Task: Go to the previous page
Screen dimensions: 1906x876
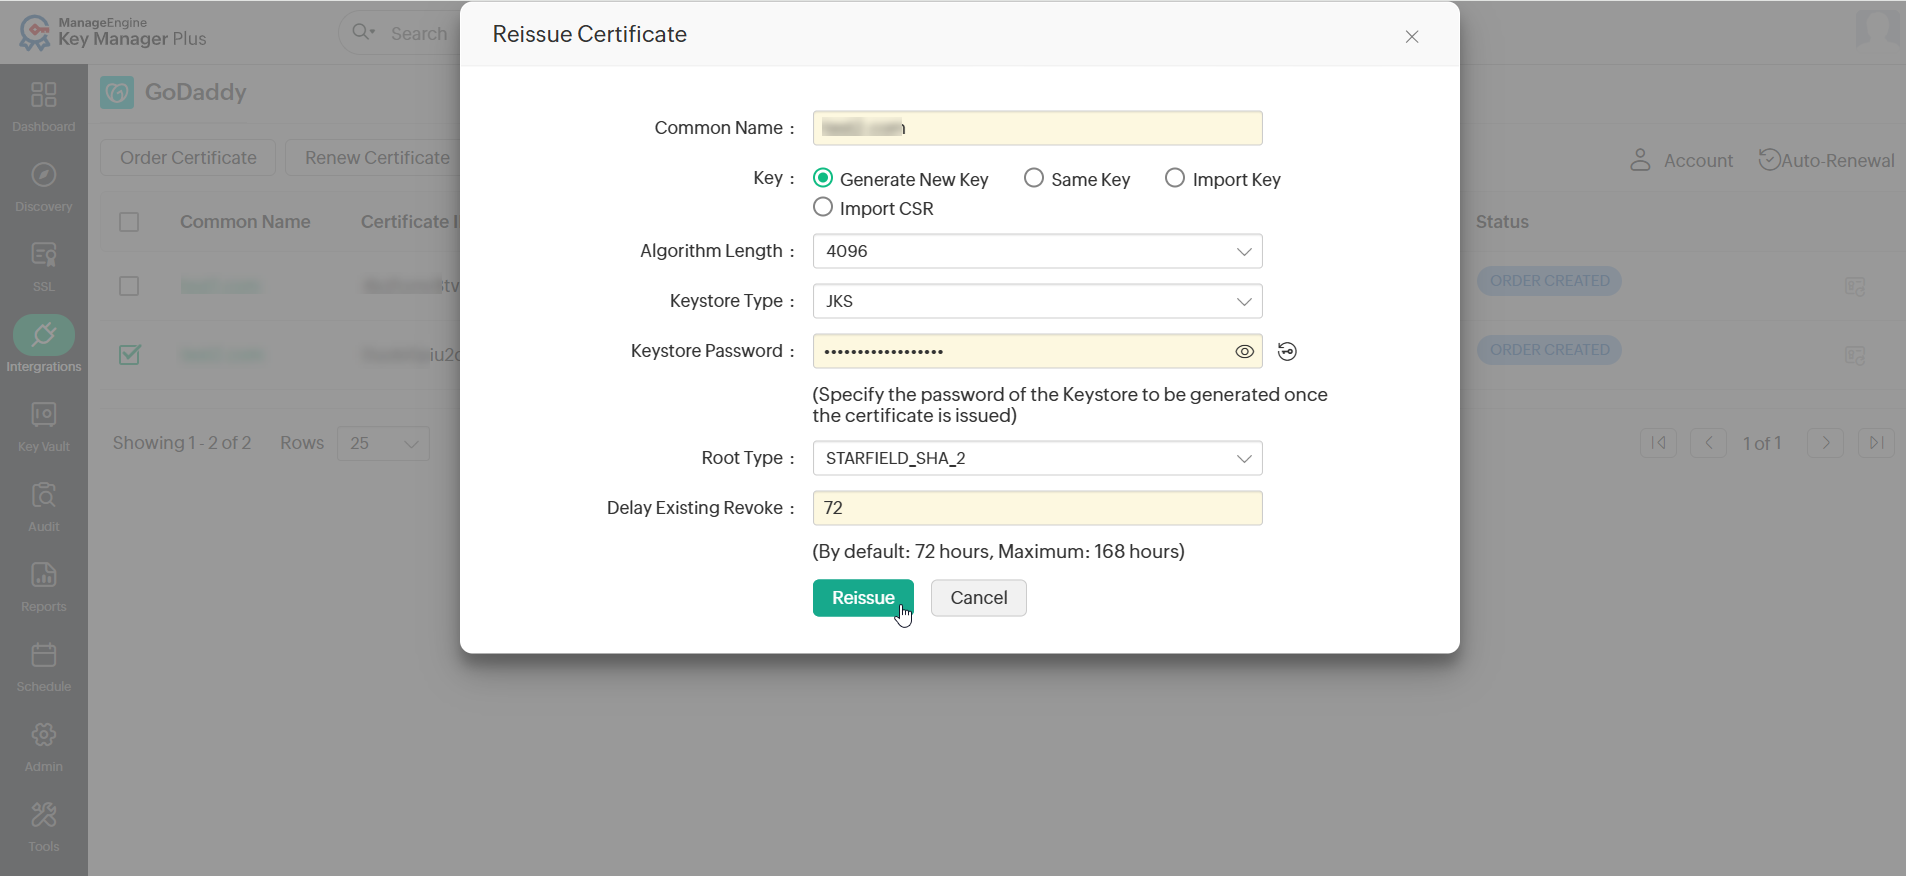Action: (x=1709, y=443)
